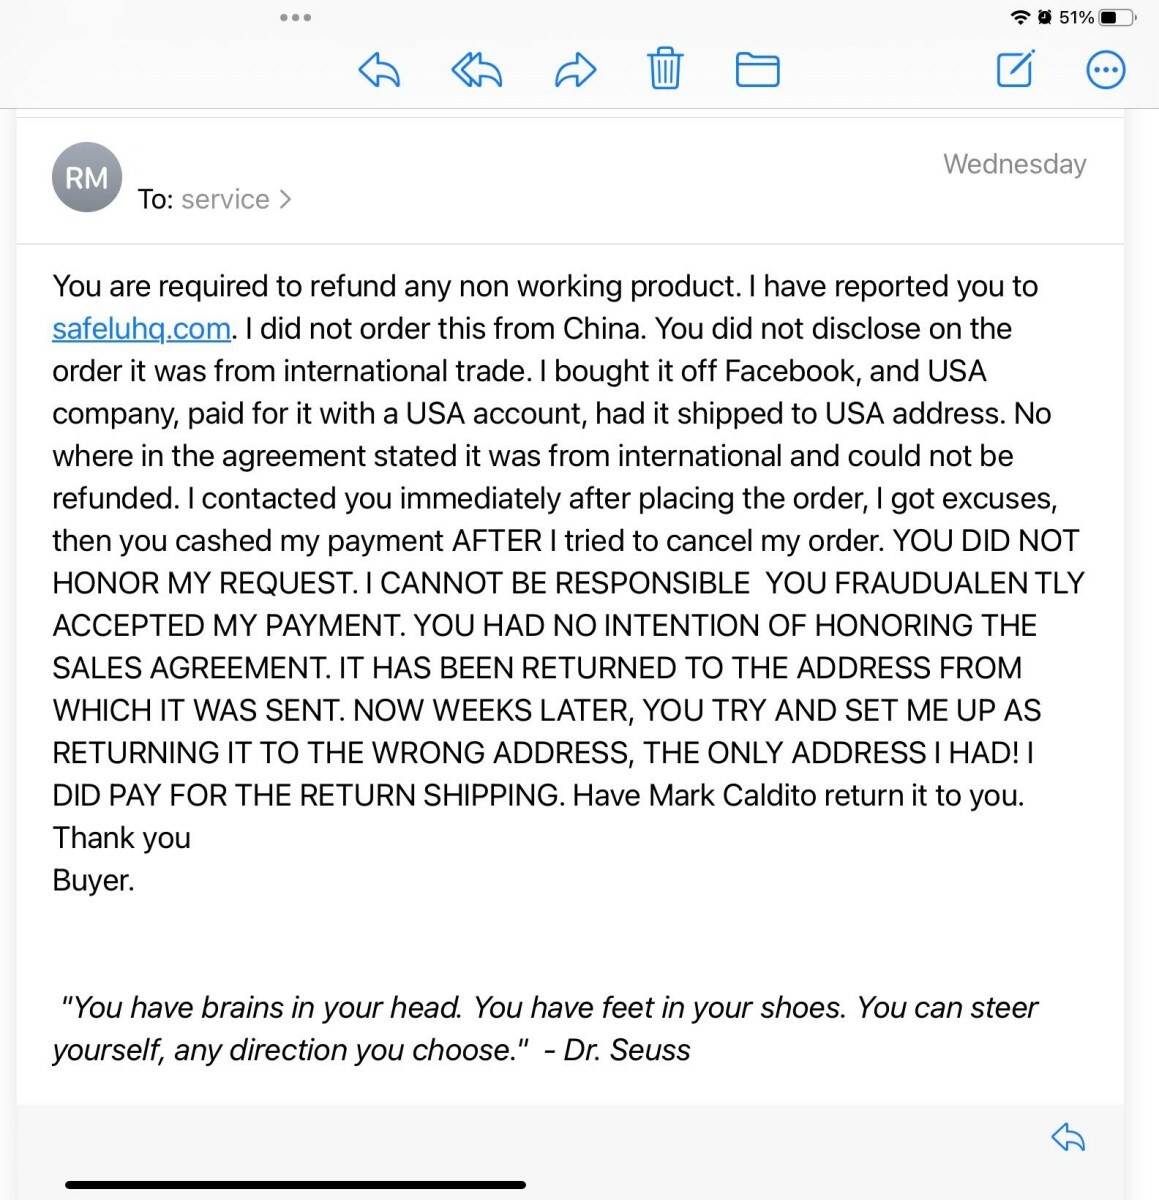Tap the battery indicator in the status bar
Image resolution: width=1159 pixels, height=1200 pixels.
click(x=1117, y=17)
